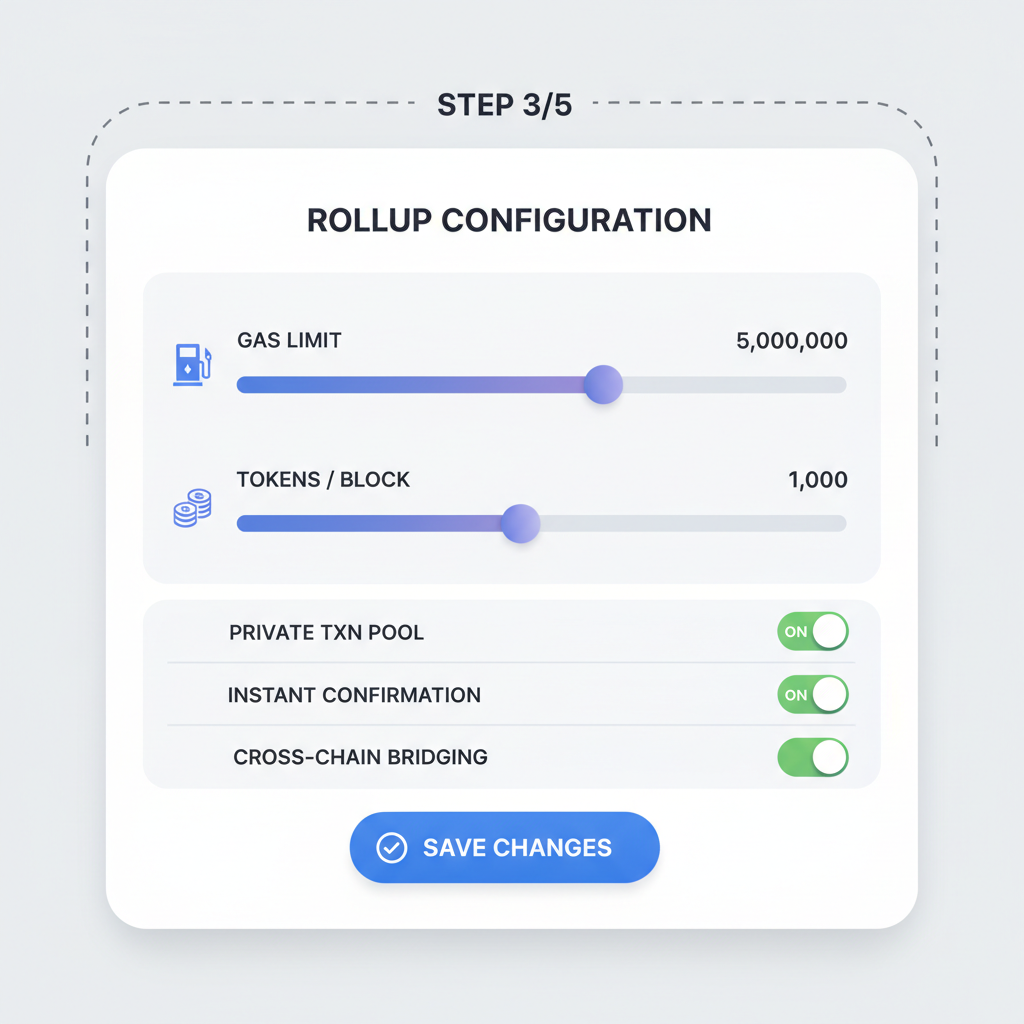Screen dimensions: 1024x1024
Task: Disable Instant Confirmation
Action: click(812, 694)
